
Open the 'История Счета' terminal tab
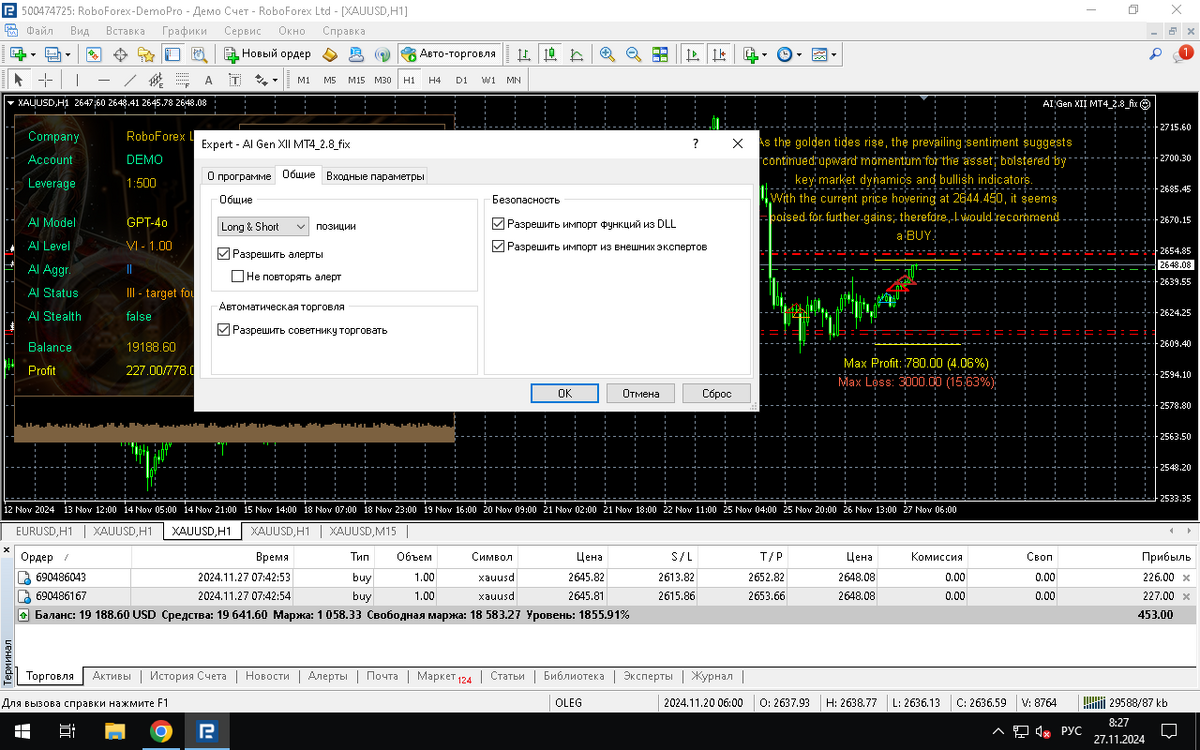click(188, 676)
